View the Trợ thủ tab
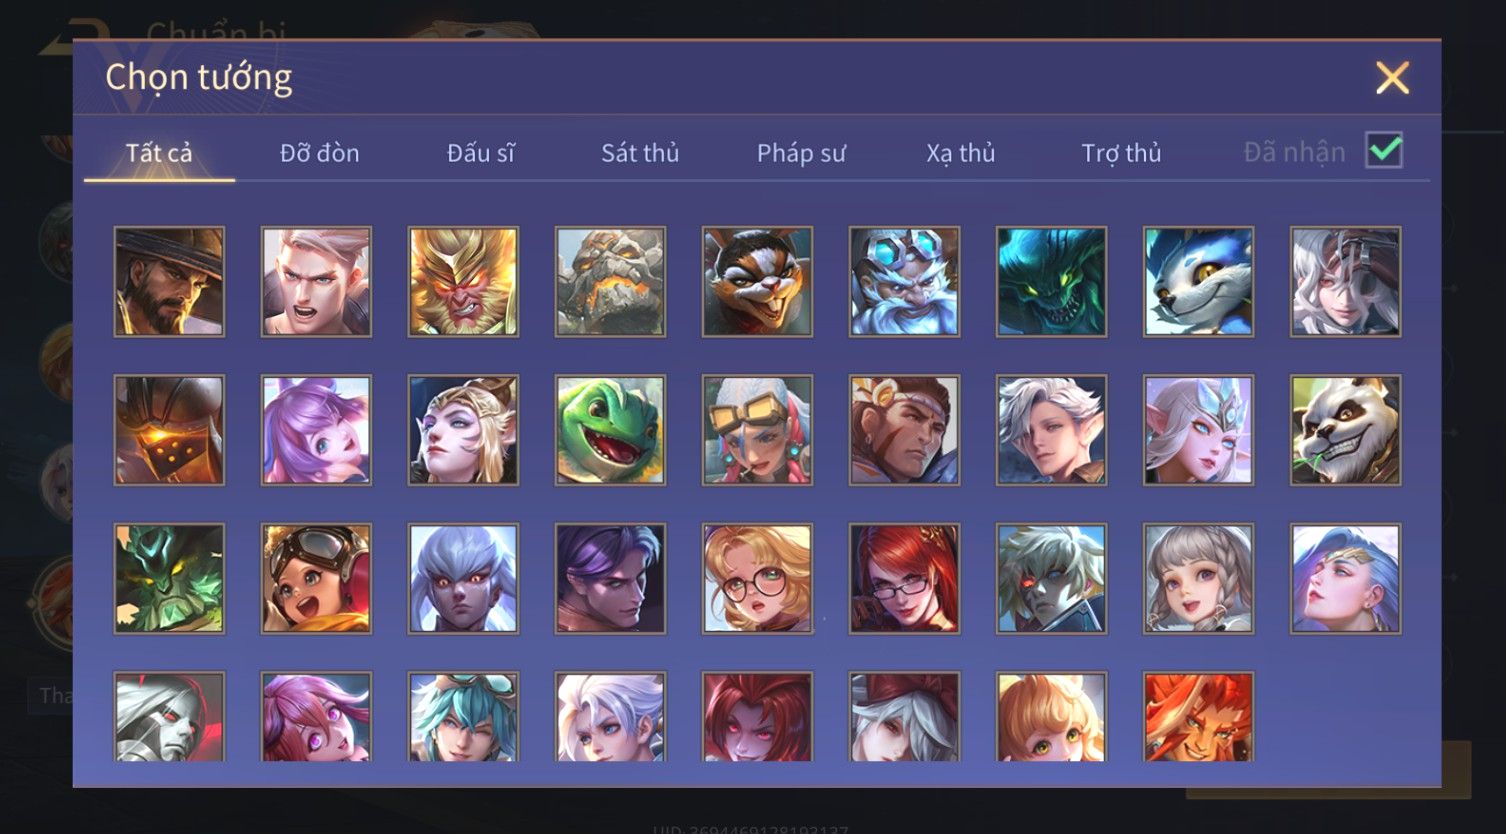Screen dimensions: 1506x834 click(1121, 153)
